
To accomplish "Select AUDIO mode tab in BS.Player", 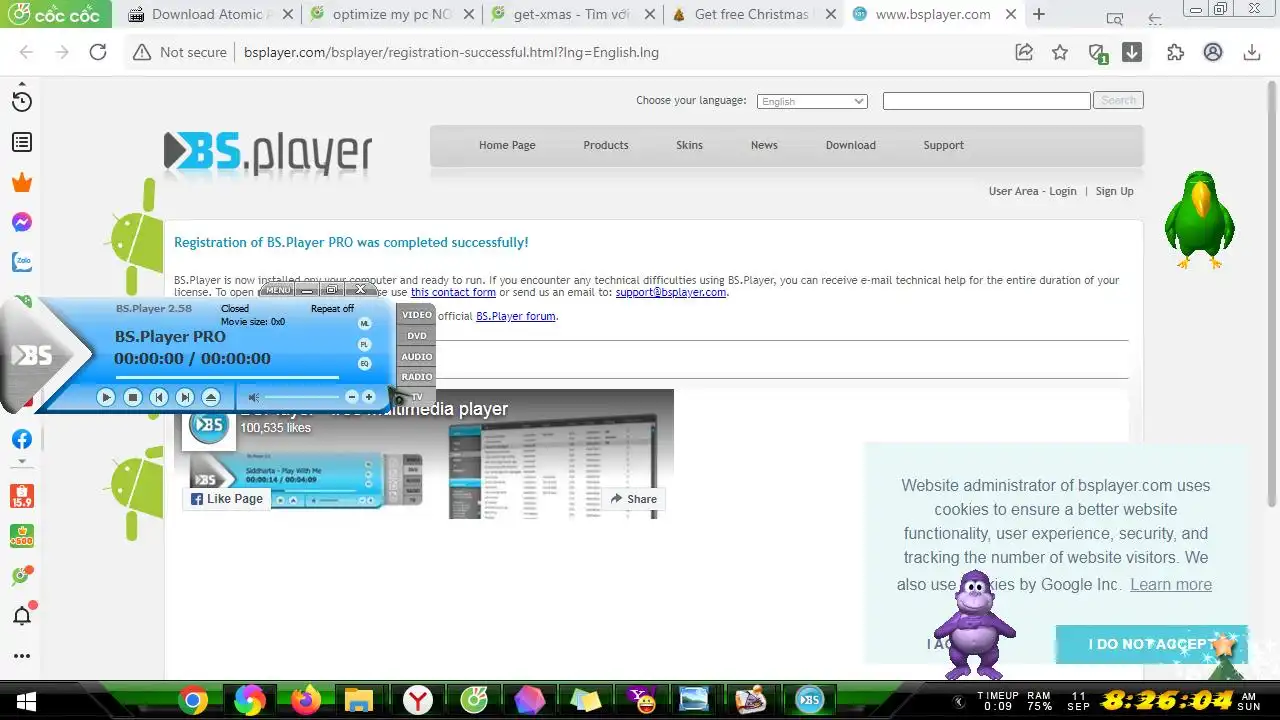I will (417, 357).
